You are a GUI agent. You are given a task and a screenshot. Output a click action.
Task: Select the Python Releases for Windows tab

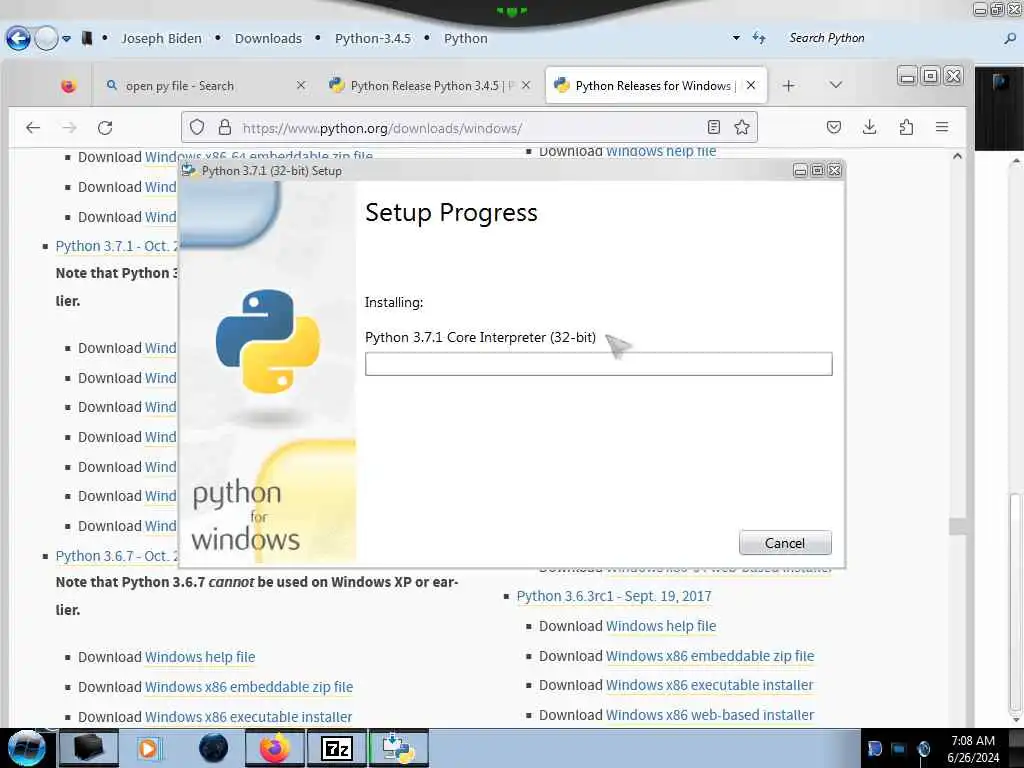click(656, 86)
